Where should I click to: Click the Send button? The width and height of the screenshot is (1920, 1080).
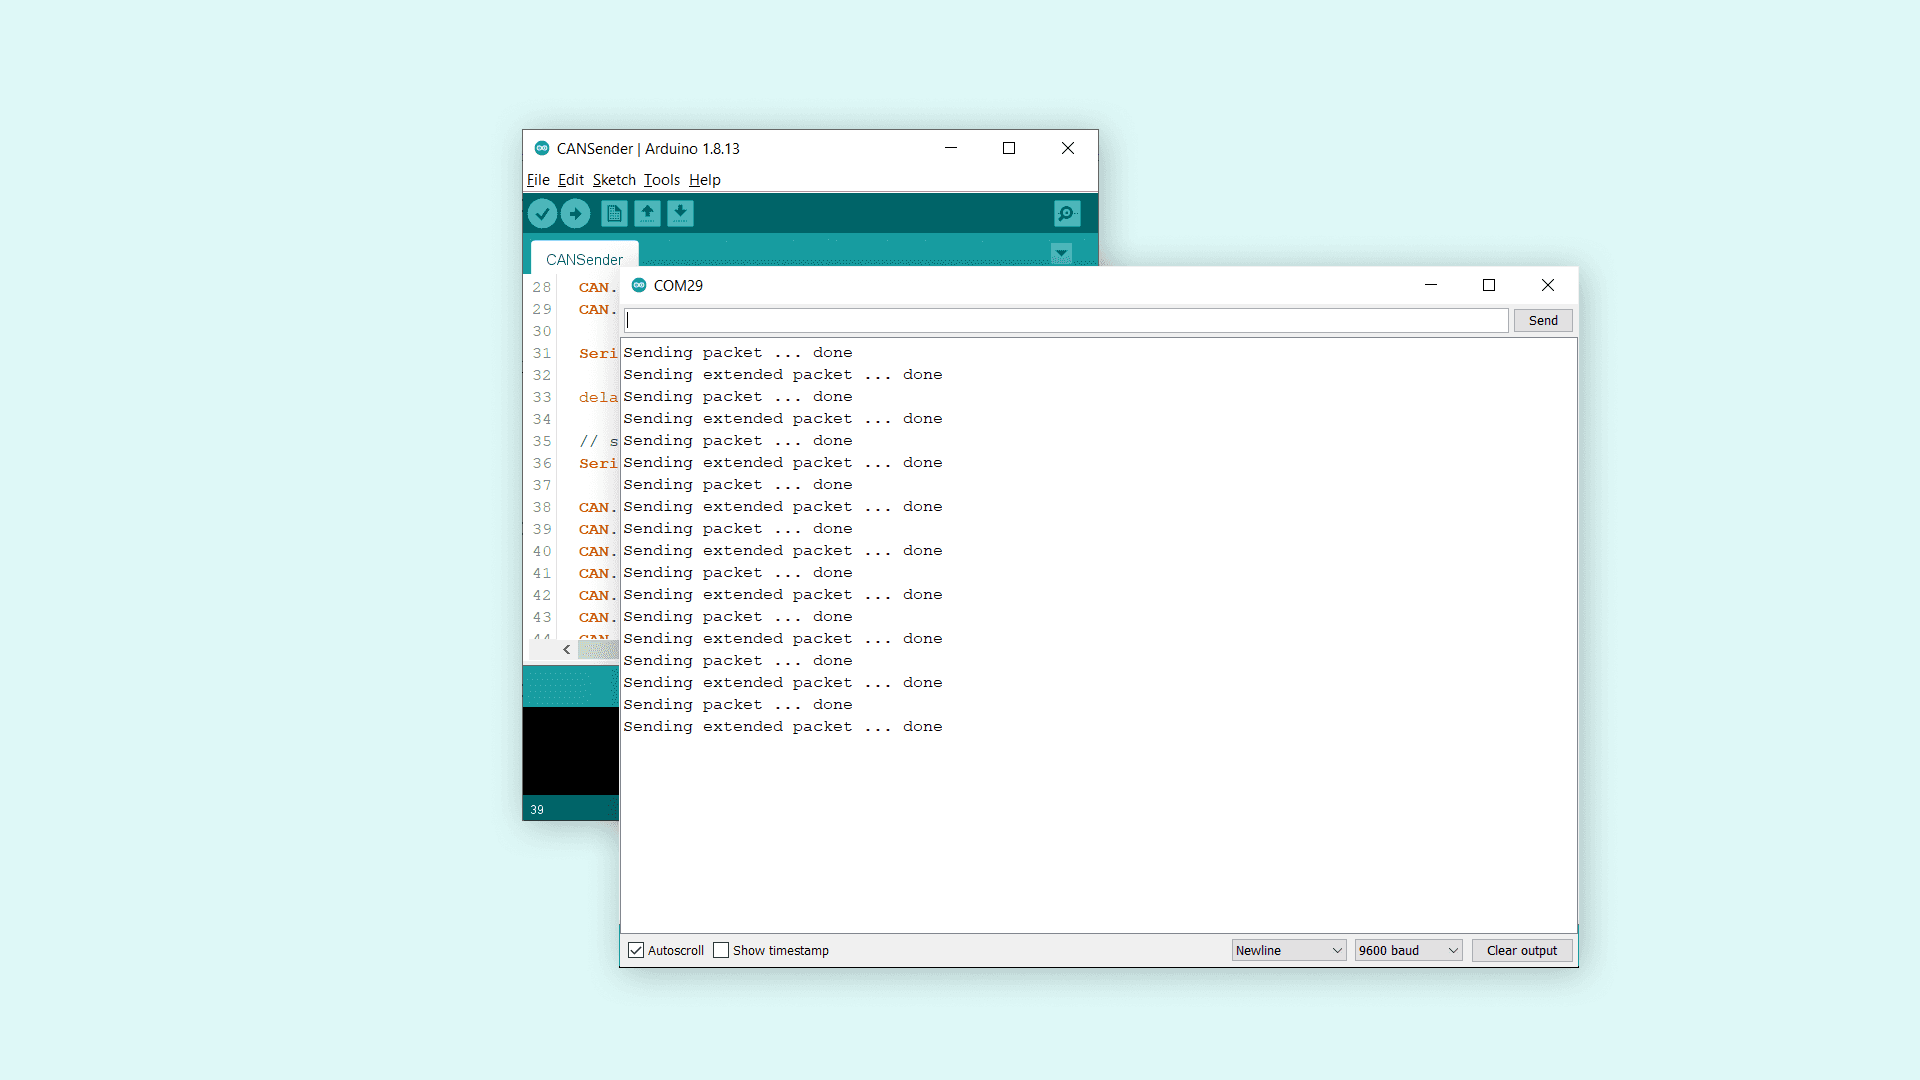1542,320
